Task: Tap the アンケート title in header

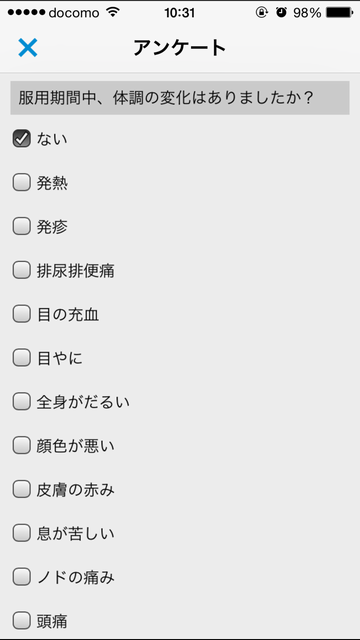Action: 180,48
